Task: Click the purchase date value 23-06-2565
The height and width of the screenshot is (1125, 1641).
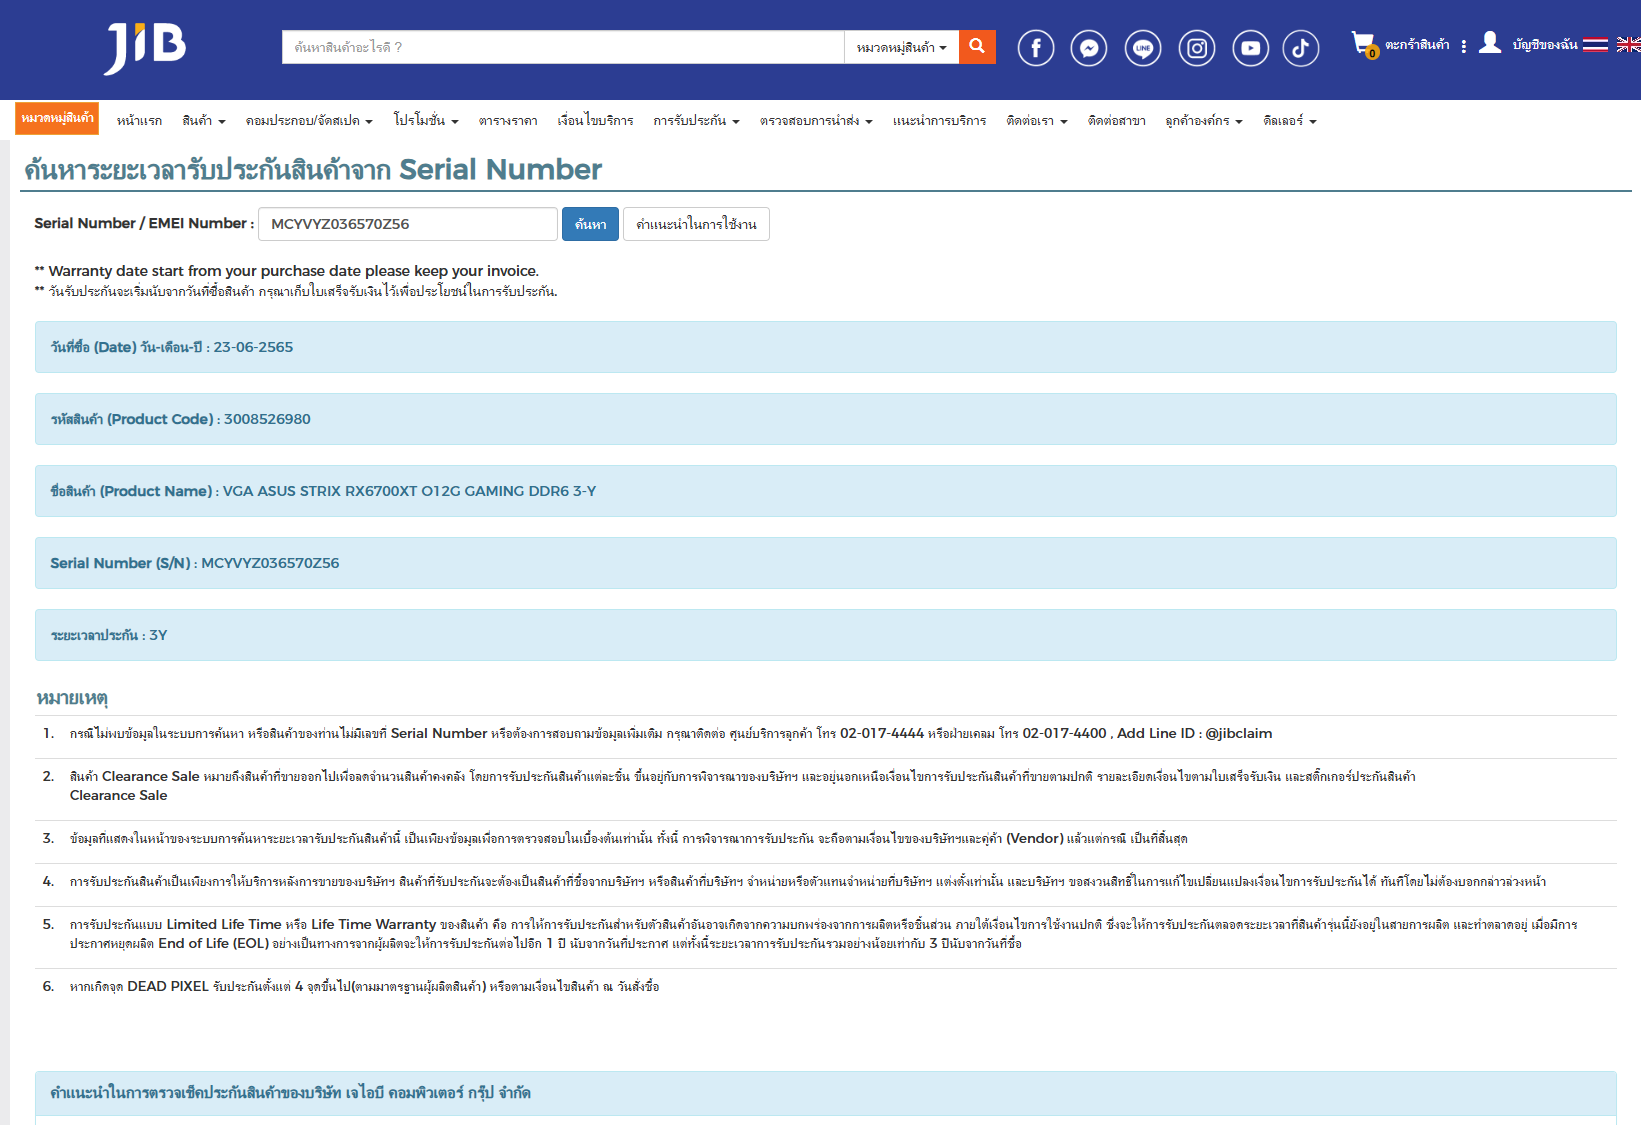Action: coord(253,347)
